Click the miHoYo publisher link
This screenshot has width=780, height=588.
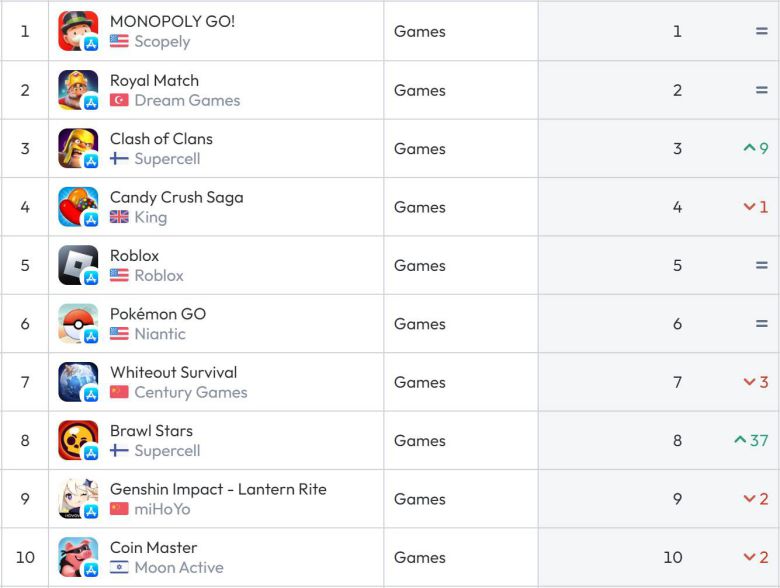pos(162,509)
